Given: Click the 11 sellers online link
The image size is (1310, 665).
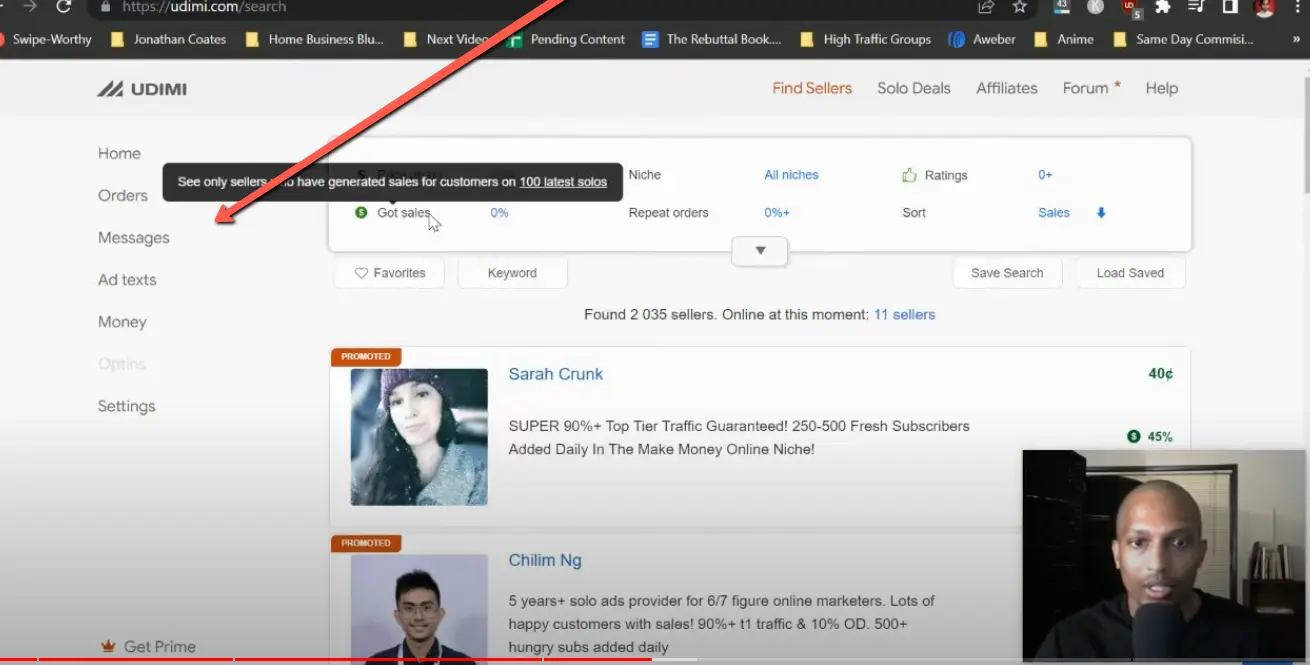Looking at the screenshot, I should [x=904, y=314].
